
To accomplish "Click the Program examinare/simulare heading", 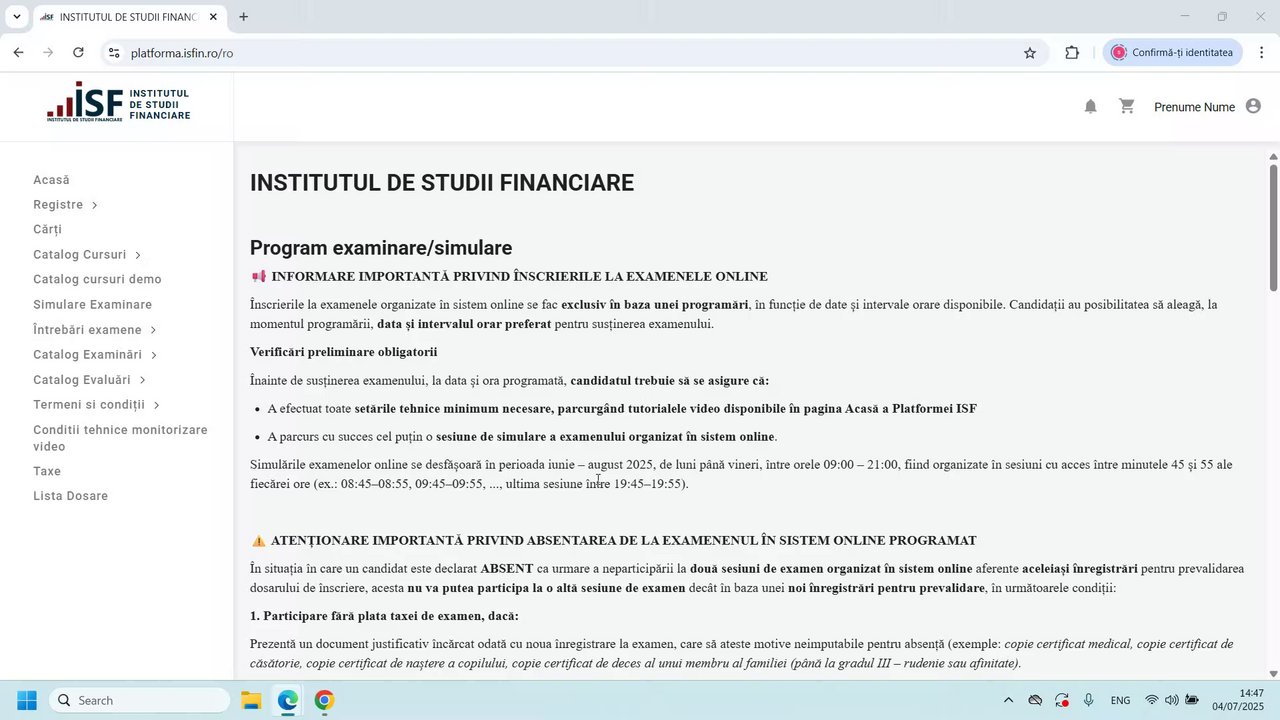I will [x=381, y=248].
